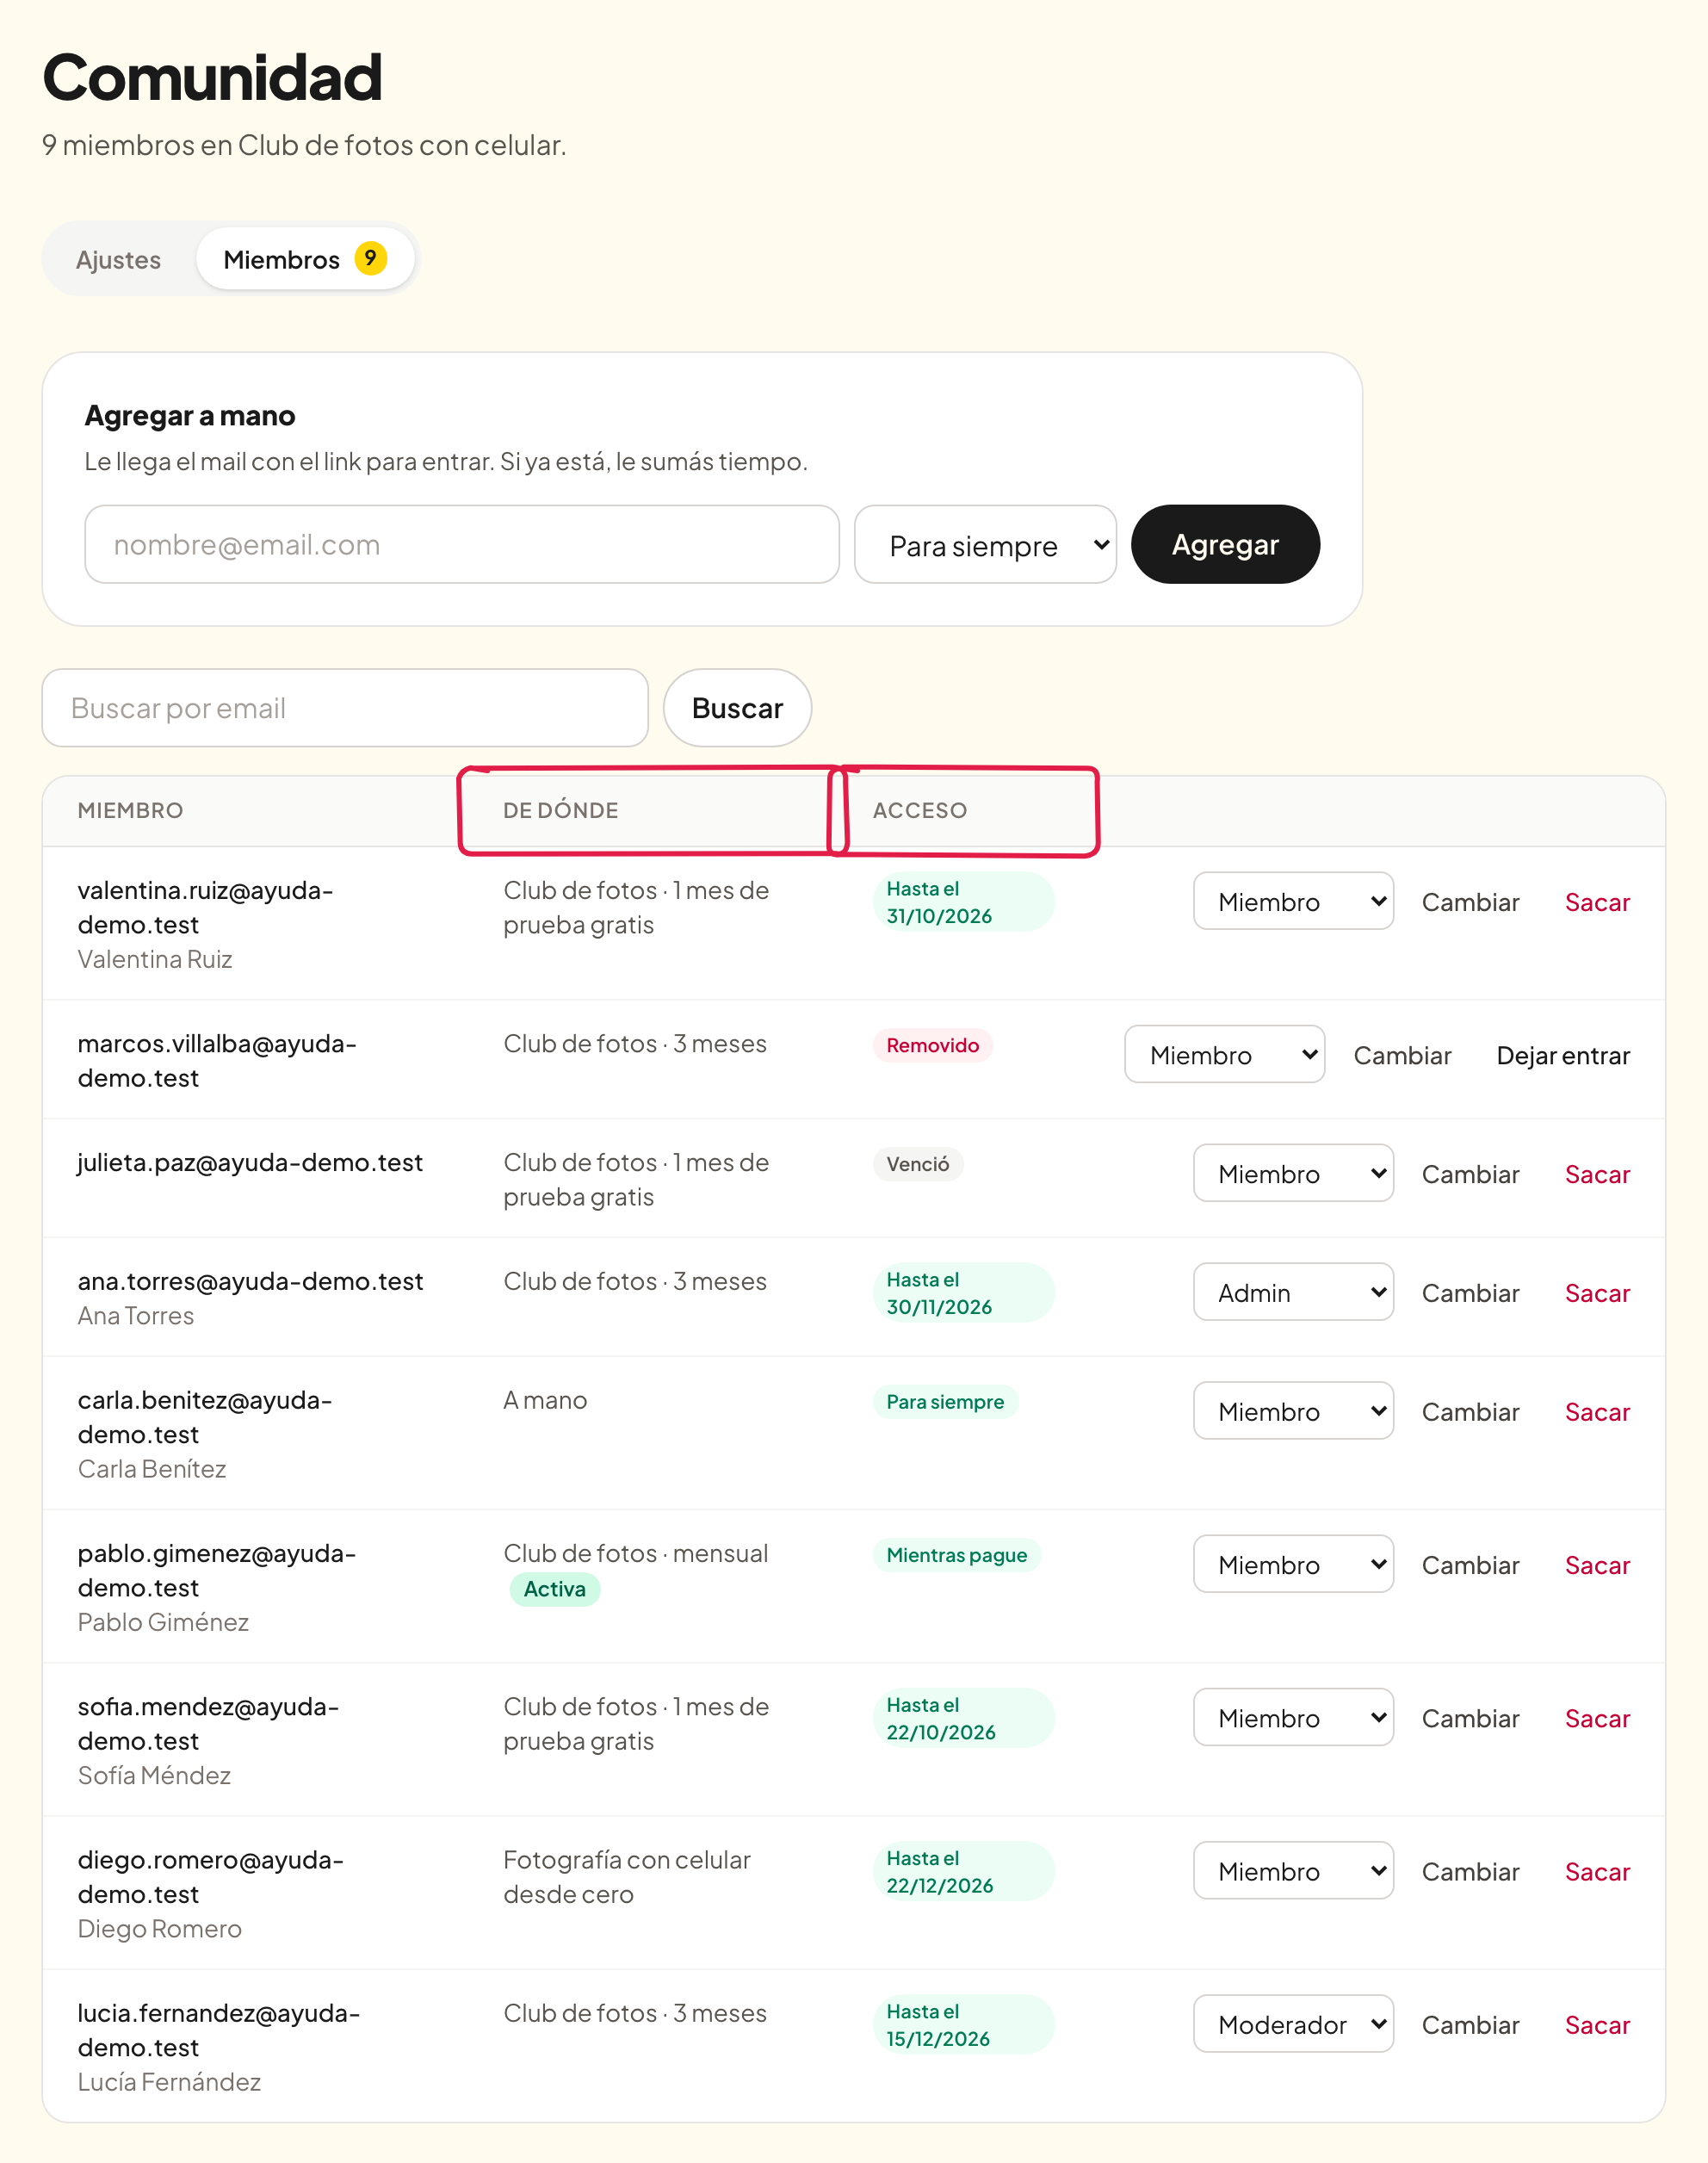Open the Miembros tab
This screenshot has height=2163, width=1708.
(305, 260)
